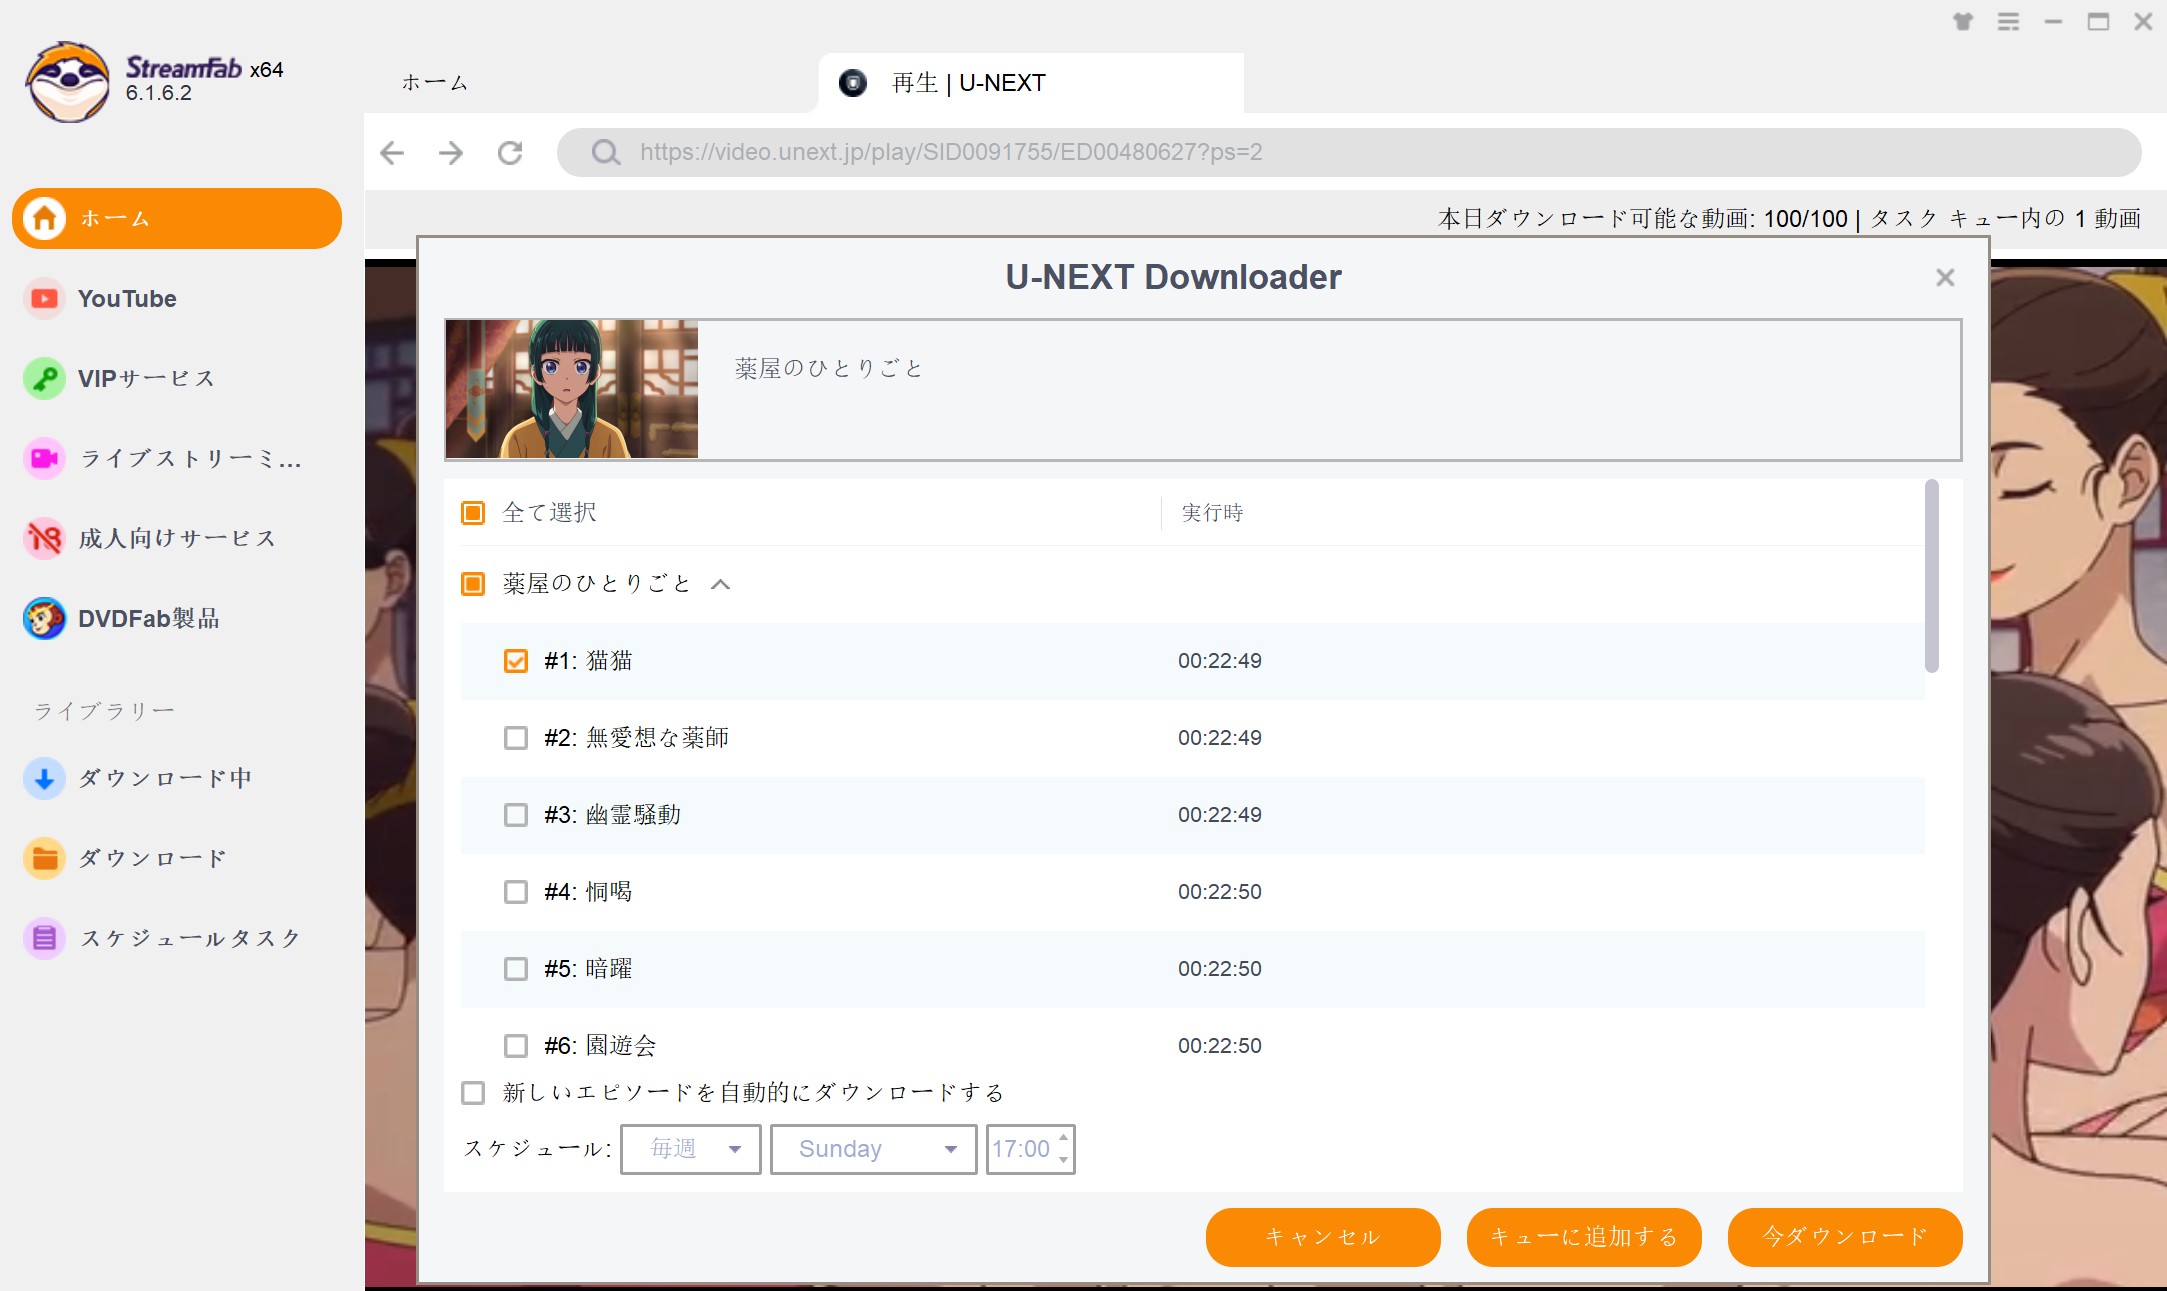Check episode #4: 恫喝
Image resolution: width=2167 pixels, height=1291 pixels.
click(516, 892)
